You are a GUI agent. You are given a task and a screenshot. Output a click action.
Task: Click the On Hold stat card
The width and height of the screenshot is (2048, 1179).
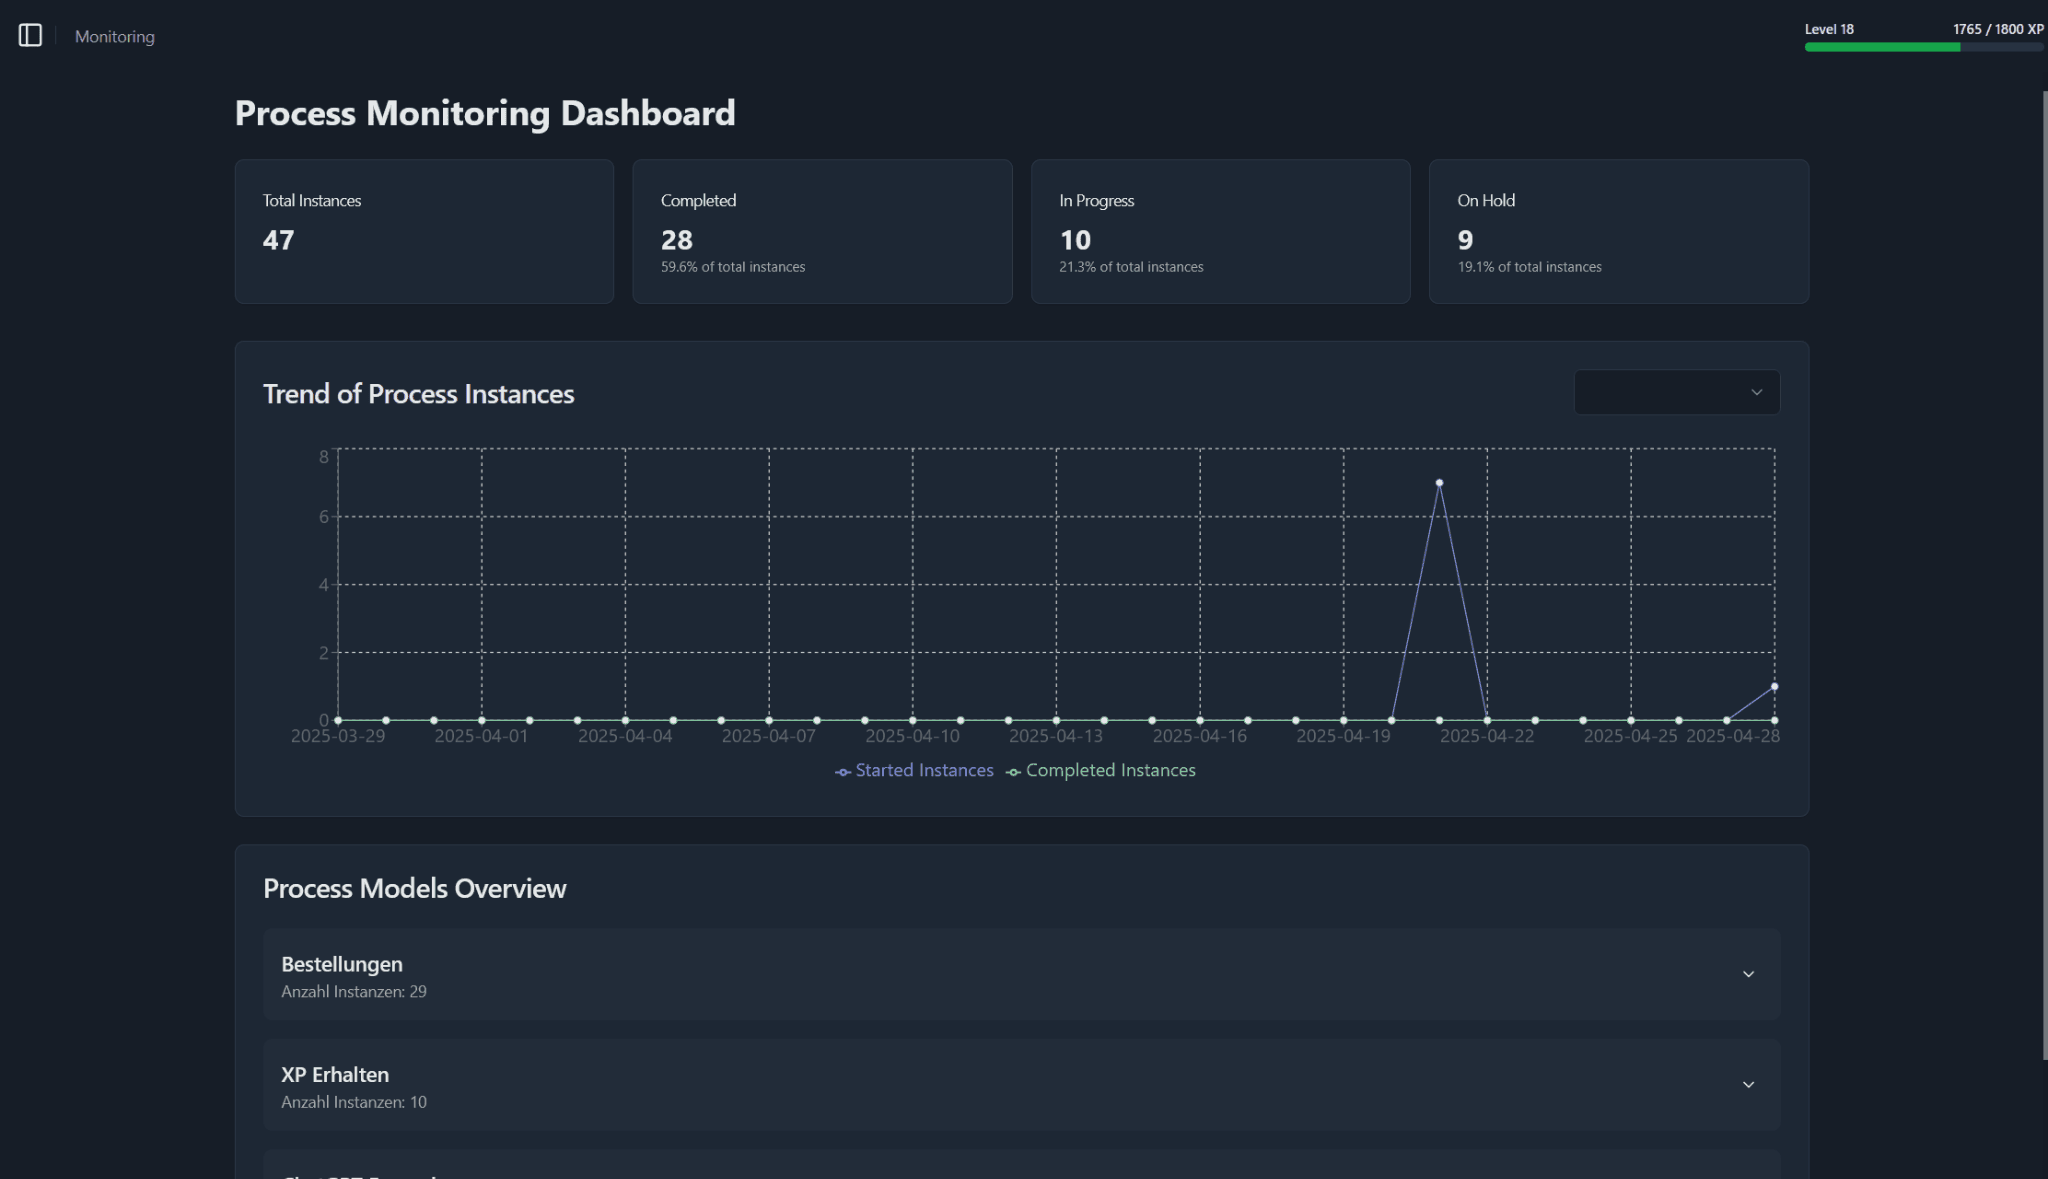pyautogui.click(x=1618, y=231)
